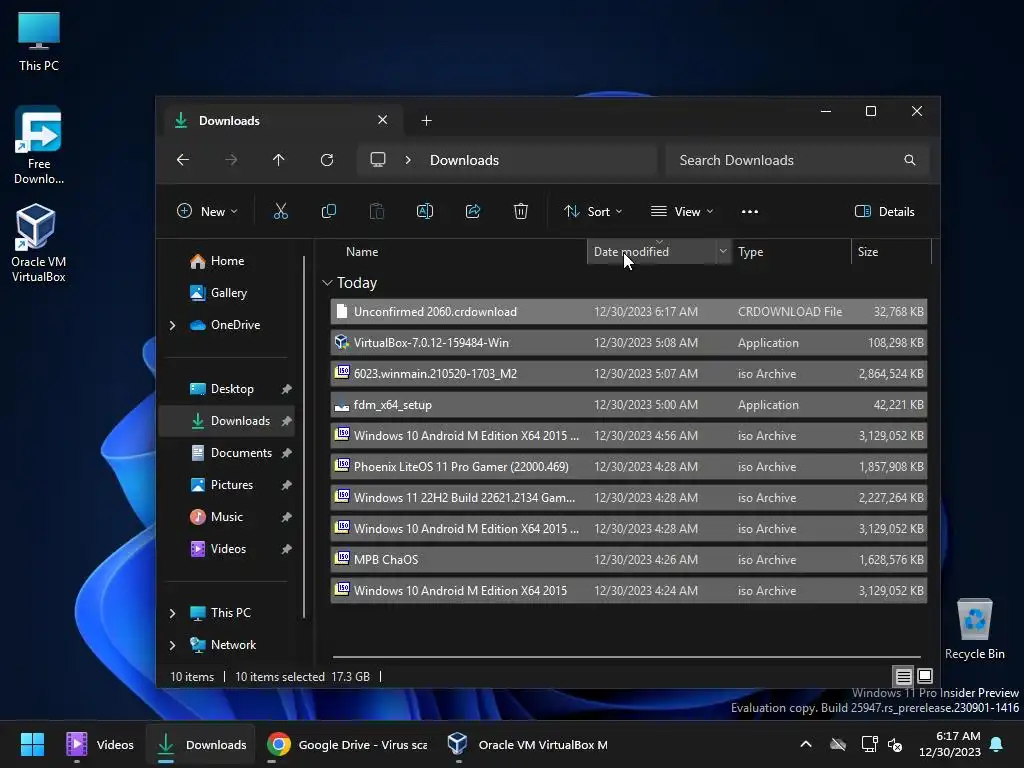Screen dimensions: 1024x768
Task: Switch to large thumbnails view icon
Action: coord(925,676)
